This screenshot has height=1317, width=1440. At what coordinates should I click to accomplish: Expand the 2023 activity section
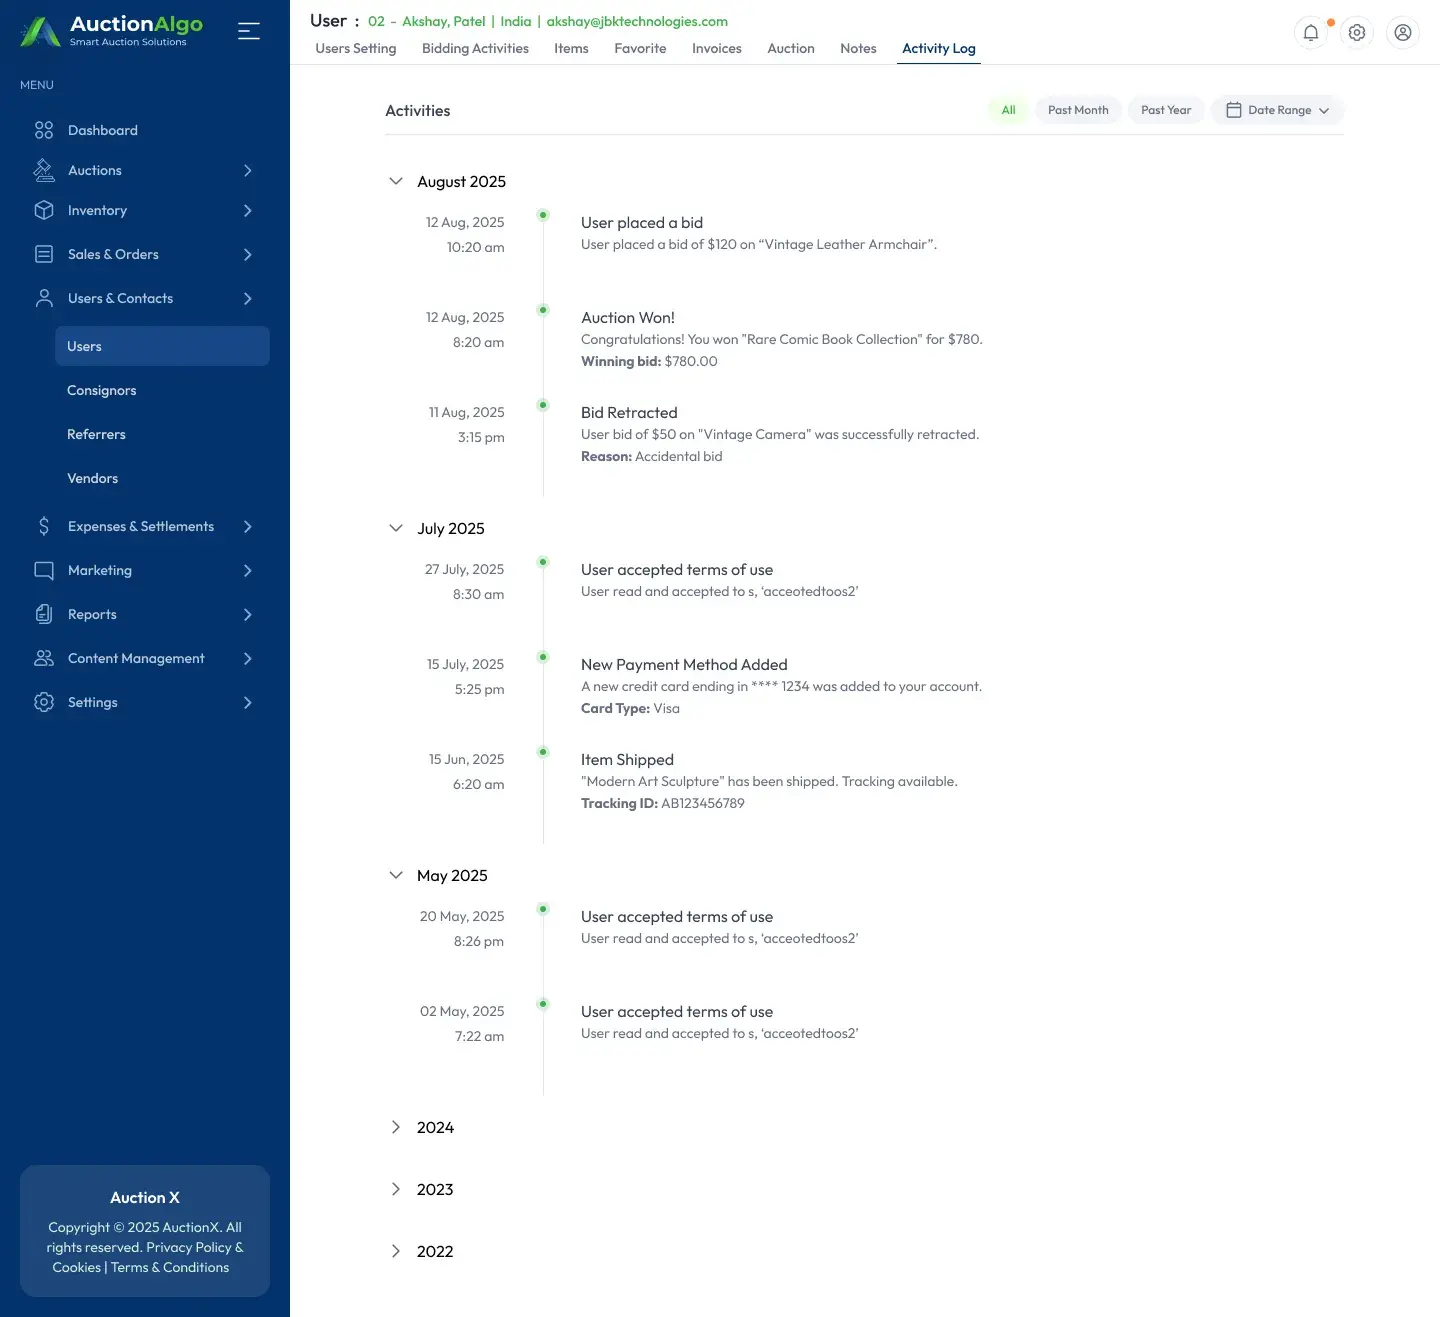pyautogui.click(x=396, y=1189)
